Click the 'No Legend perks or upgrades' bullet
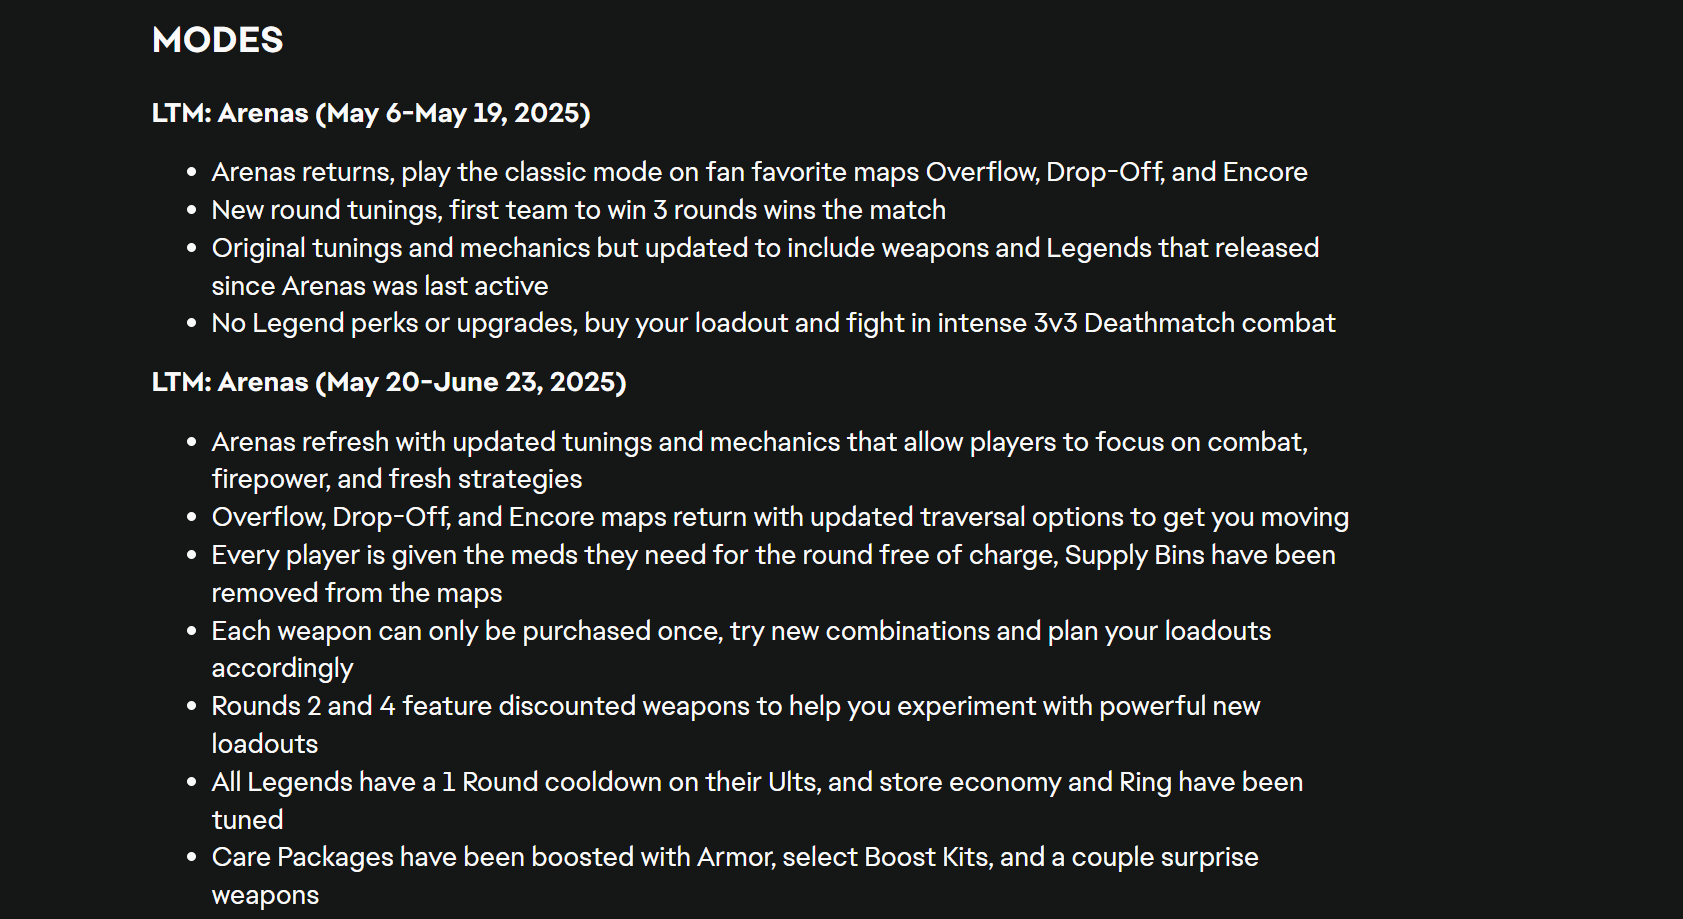Screen dimensions: 1683x919 click(773, 323)
